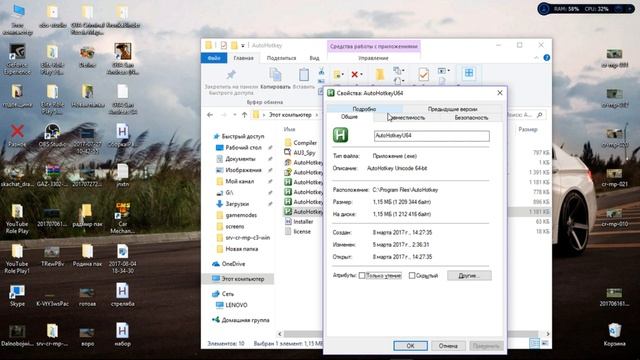Select Car Mechan... desktop shortcut
This screenshot has height=360, width=640.
(x=122, y=218)
